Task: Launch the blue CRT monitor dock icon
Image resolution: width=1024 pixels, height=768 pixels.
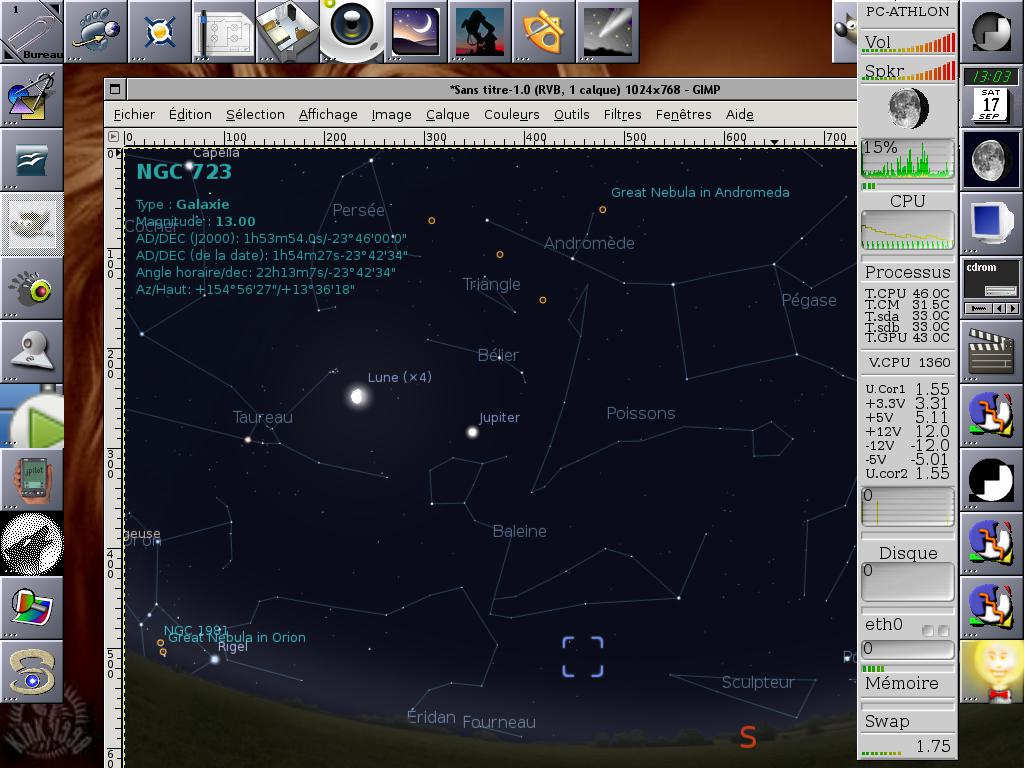Action: pos(991,223)
